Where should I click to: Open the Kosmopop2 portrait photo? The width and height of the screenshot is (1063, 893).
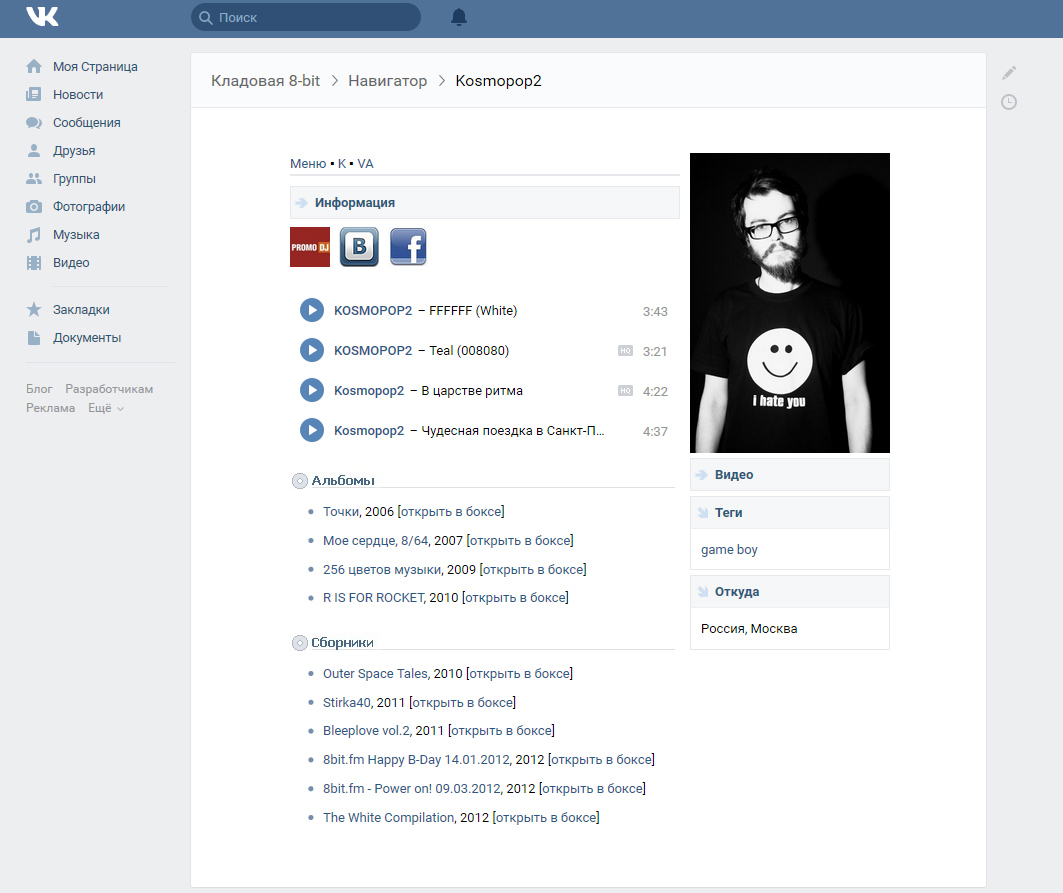click(x=789, y=303)
